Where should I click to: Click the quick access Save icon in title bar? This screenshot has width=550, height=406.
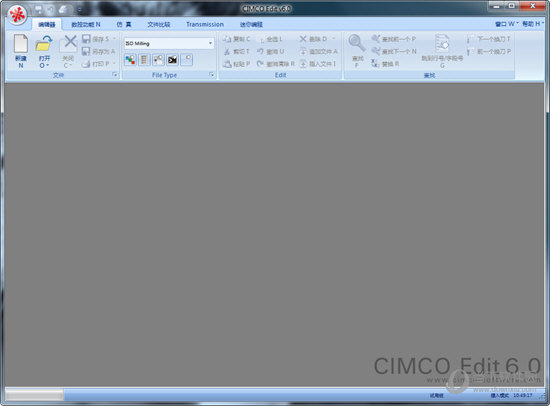point(38,9)
